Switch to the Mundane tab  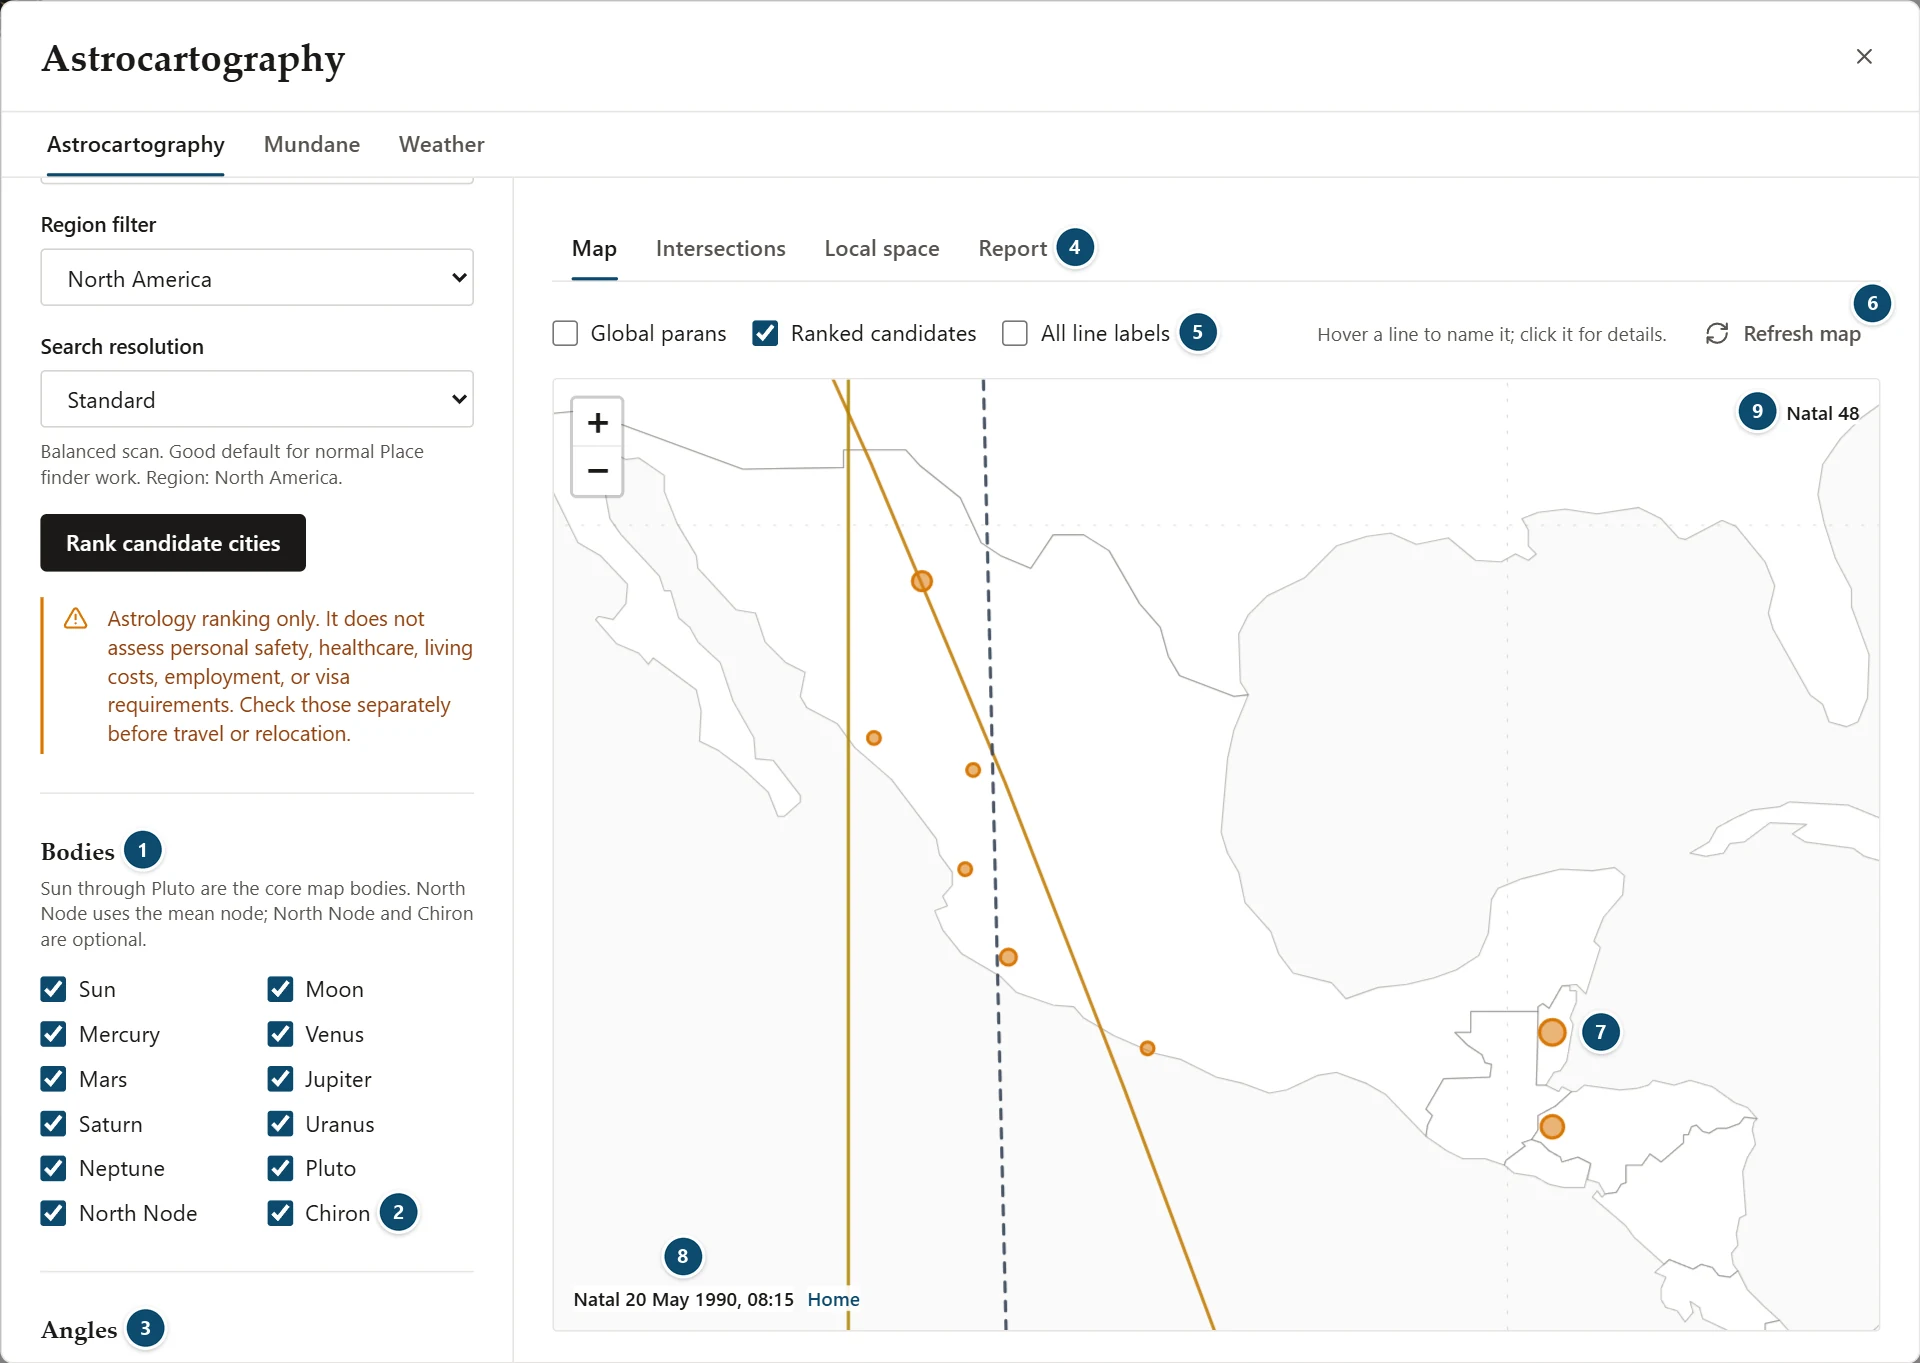(x=312, y=144)
